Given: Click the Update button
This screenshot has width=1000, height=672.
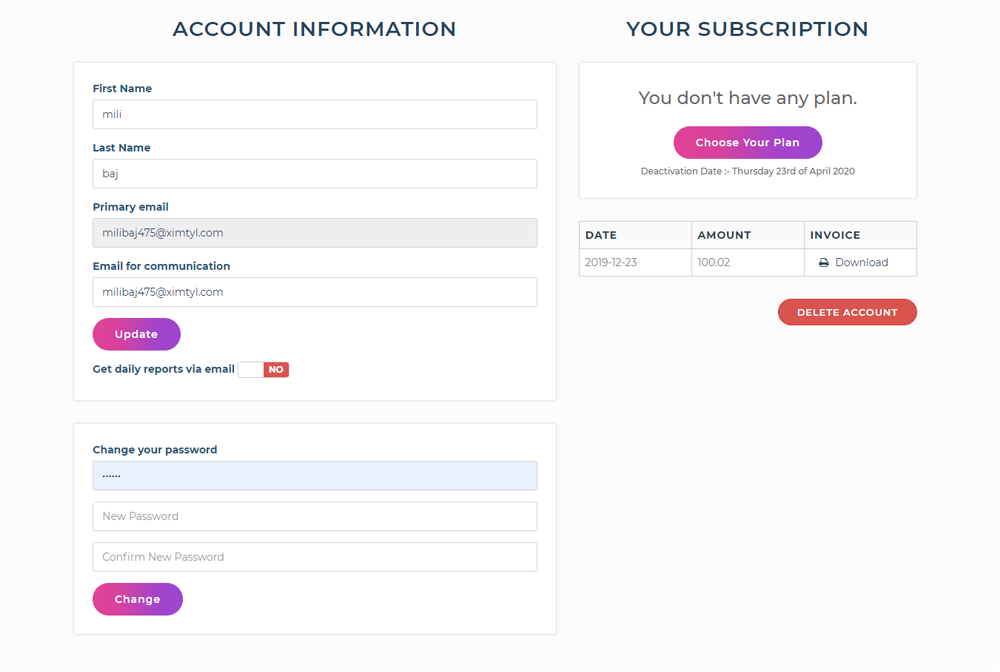Looking at the screenshot, I should pyautogui.click(x=136, y=333).
